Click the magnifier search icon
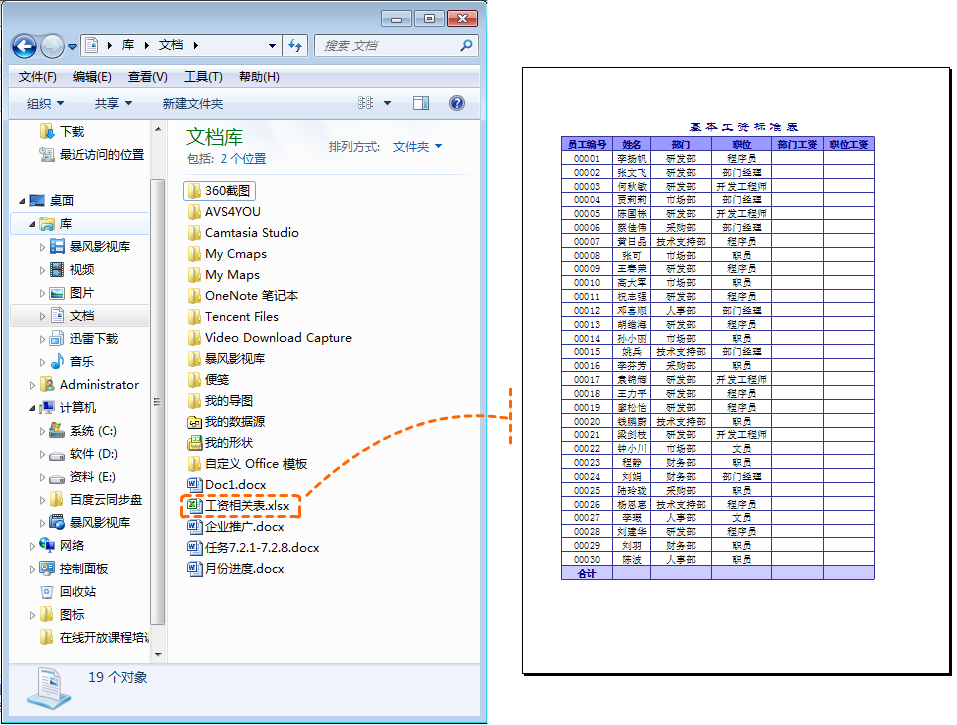Image resolution: width=957 pixels, height=725 pixels. point(466,45)
